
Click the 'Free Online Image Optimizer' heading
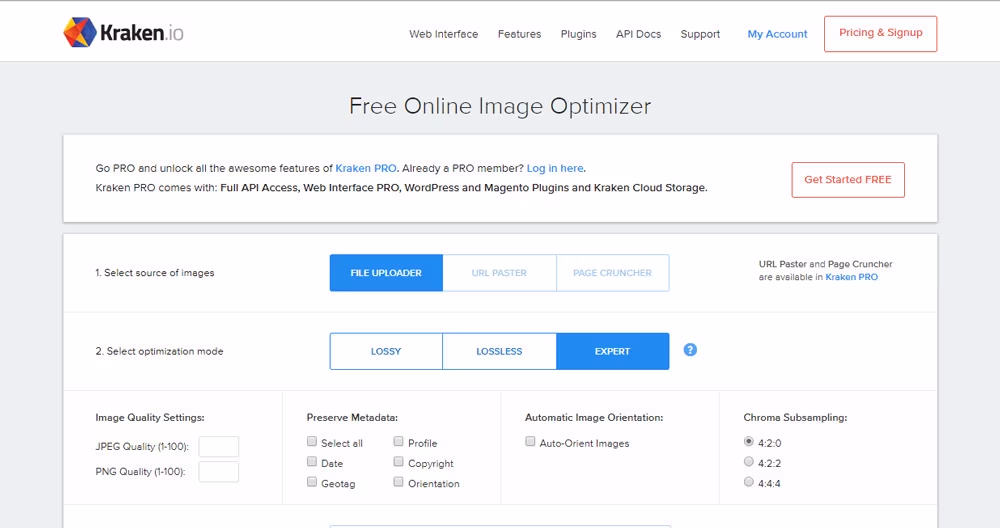(x=500, y=106)
